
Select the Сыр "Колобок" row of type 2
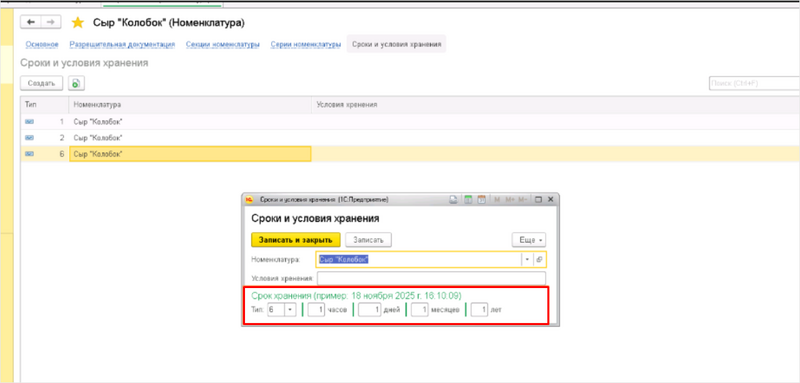pyautogui.click(x=410, y=138)
